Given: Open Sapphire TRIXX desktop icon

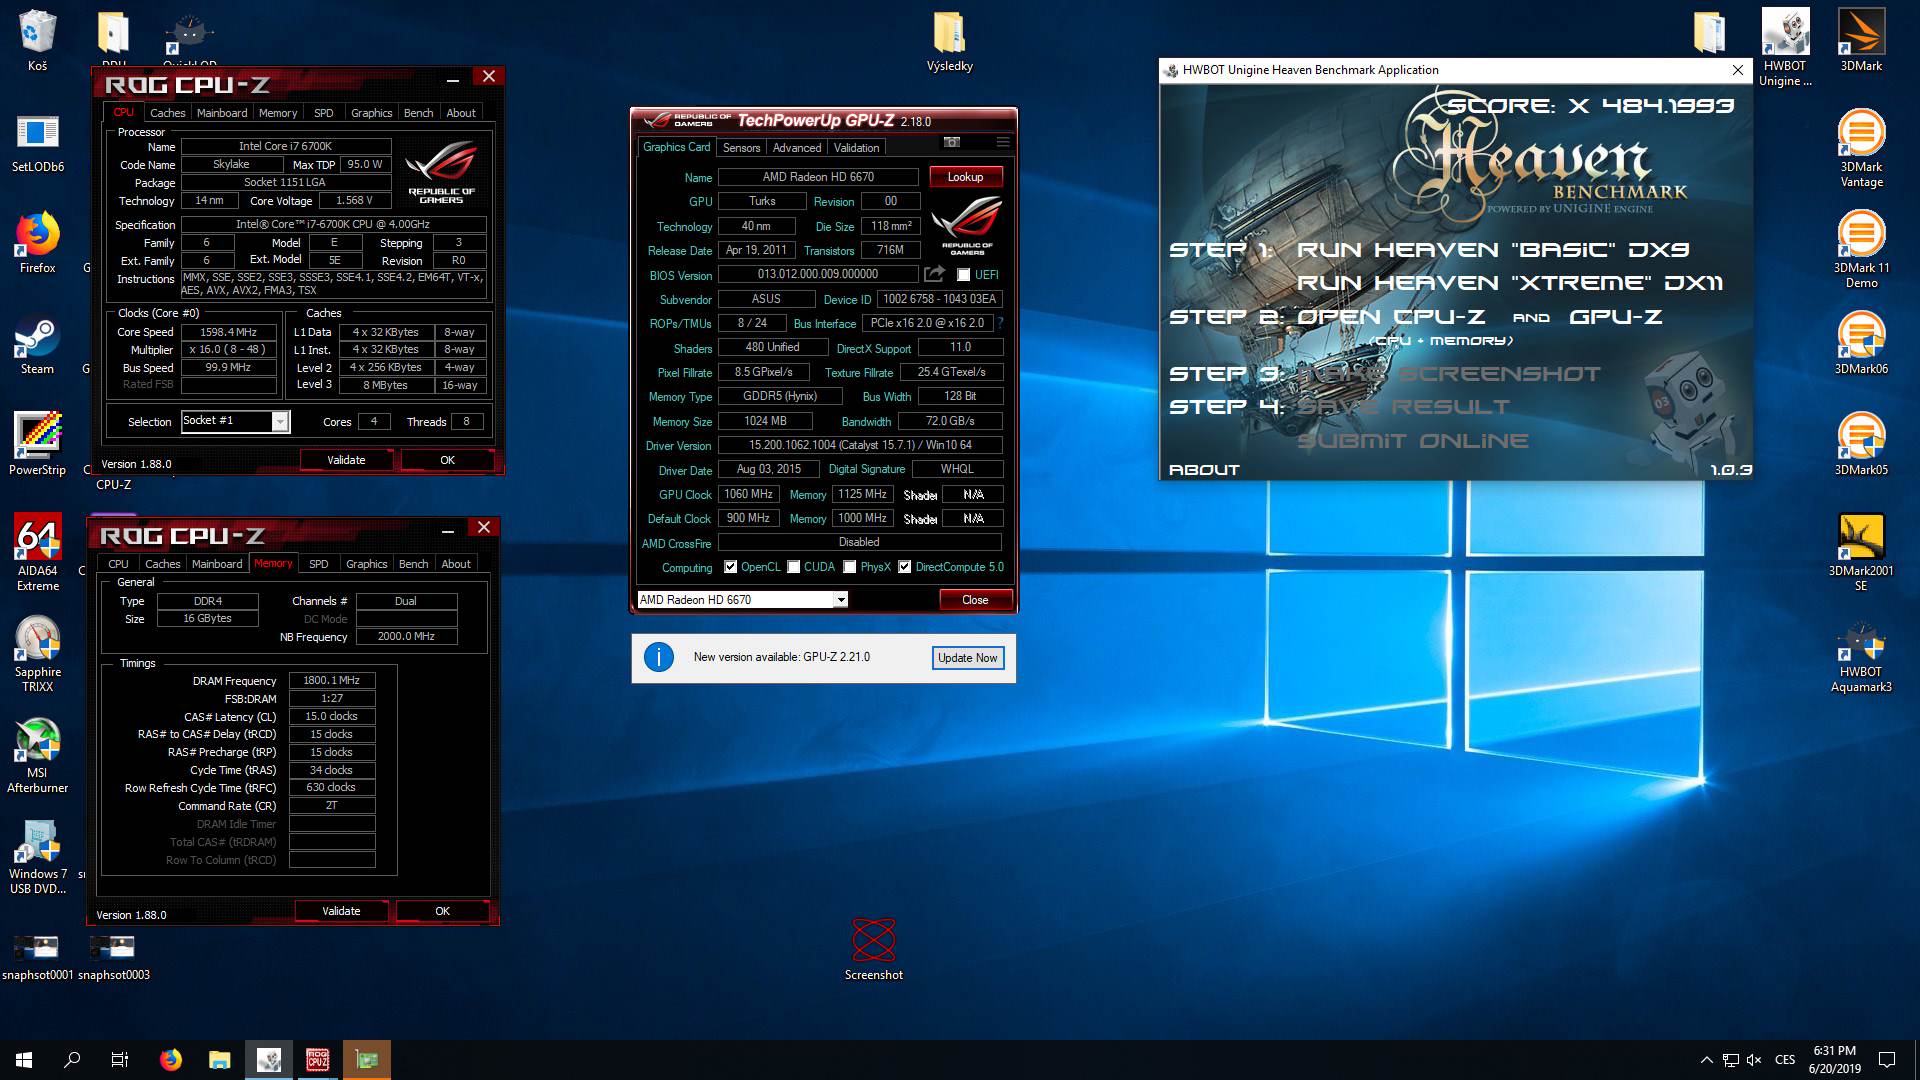Looking at the screenshot, I should 37,654.
